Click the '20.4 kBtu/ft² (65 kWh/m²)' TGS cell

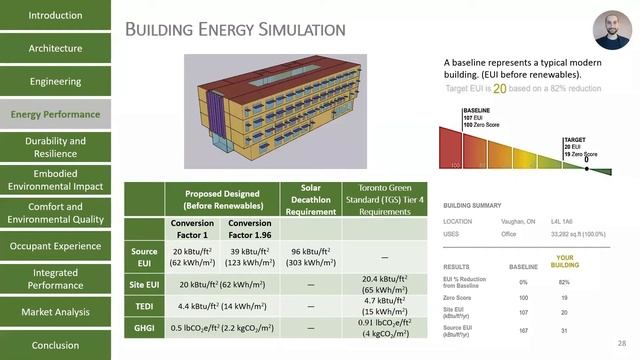384,284
